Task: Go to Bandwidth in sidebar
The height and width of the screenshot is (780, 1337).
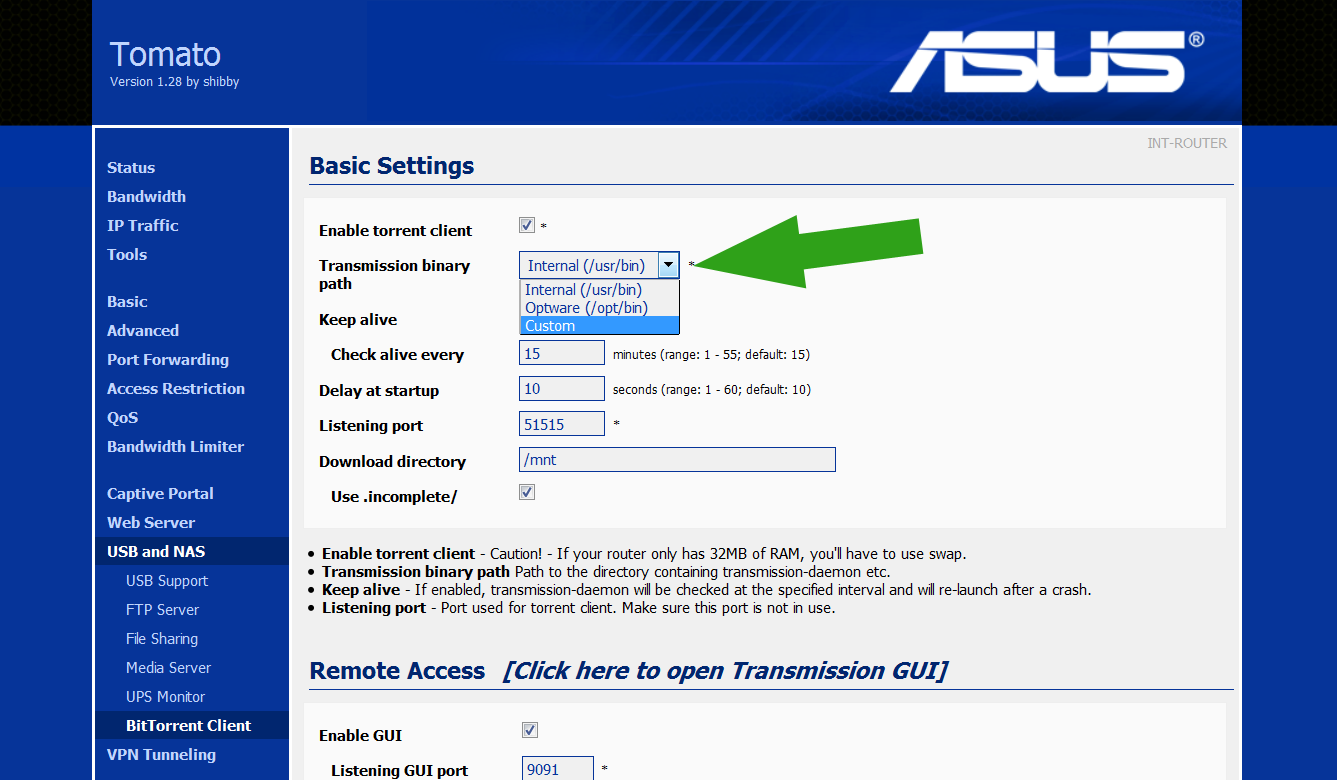Action: [x=146, y=197]
